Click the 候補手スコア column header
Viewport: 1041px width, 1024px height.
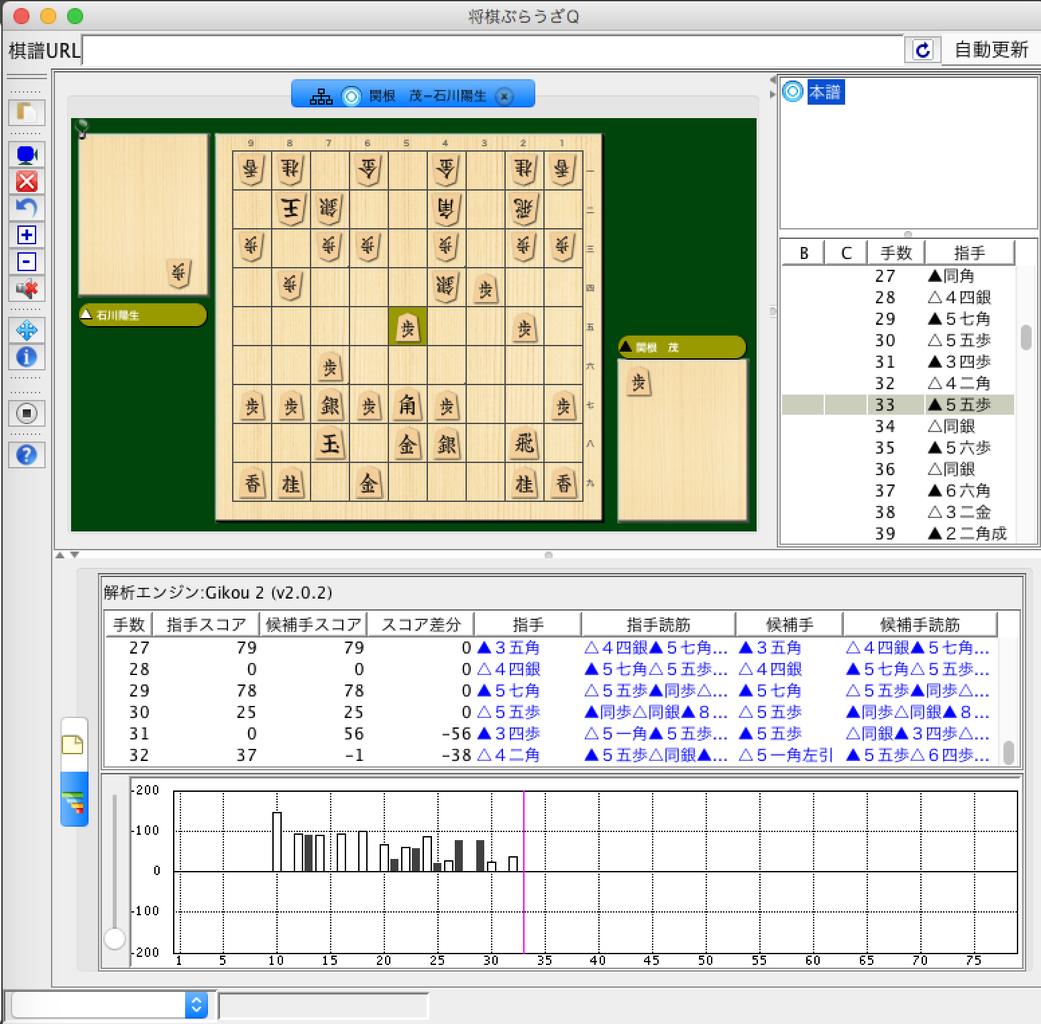pyautogui.click(x=313, y=624)
